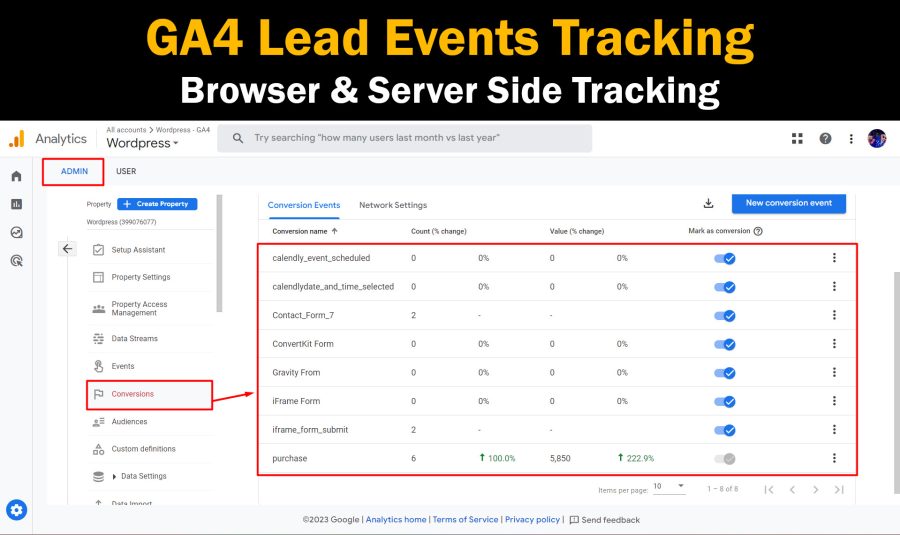The height and width of the screenshot is (535, 900).
Task: Click the property column scrollbar
Action: (x=219, y=254)
